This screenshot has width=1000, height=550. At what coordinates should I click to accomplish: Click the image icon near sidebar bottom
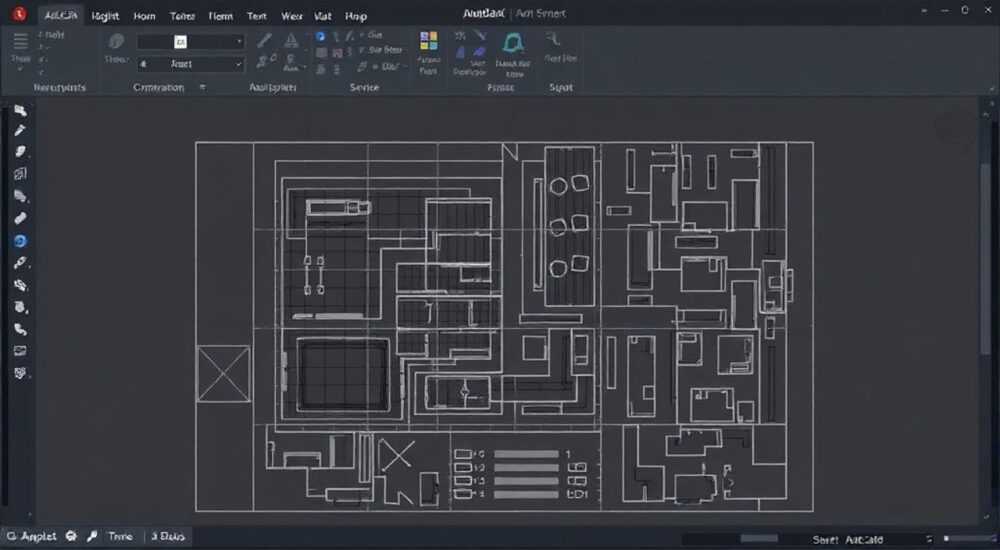pos(20,350)
